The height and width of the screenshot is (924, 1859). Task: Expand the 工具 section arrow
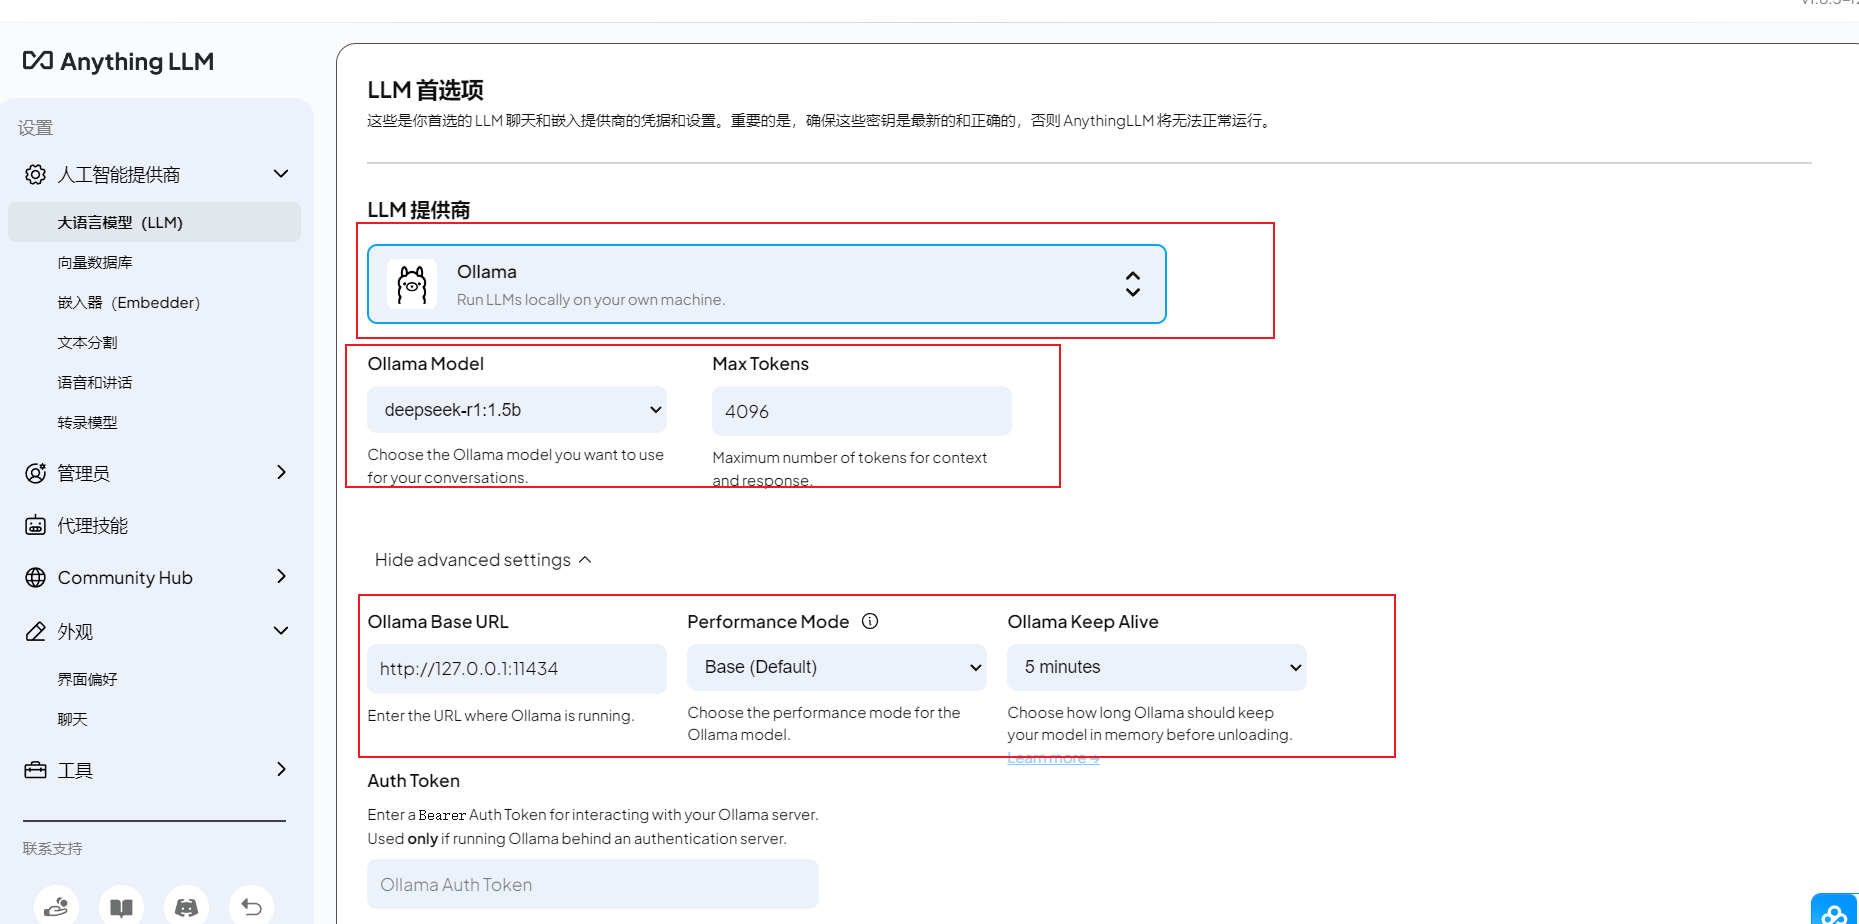click(281, 769)
